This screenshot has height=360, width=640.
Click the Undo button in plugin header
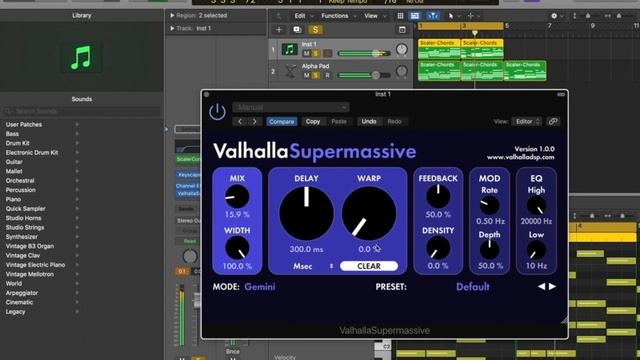[x=369, y=122]
